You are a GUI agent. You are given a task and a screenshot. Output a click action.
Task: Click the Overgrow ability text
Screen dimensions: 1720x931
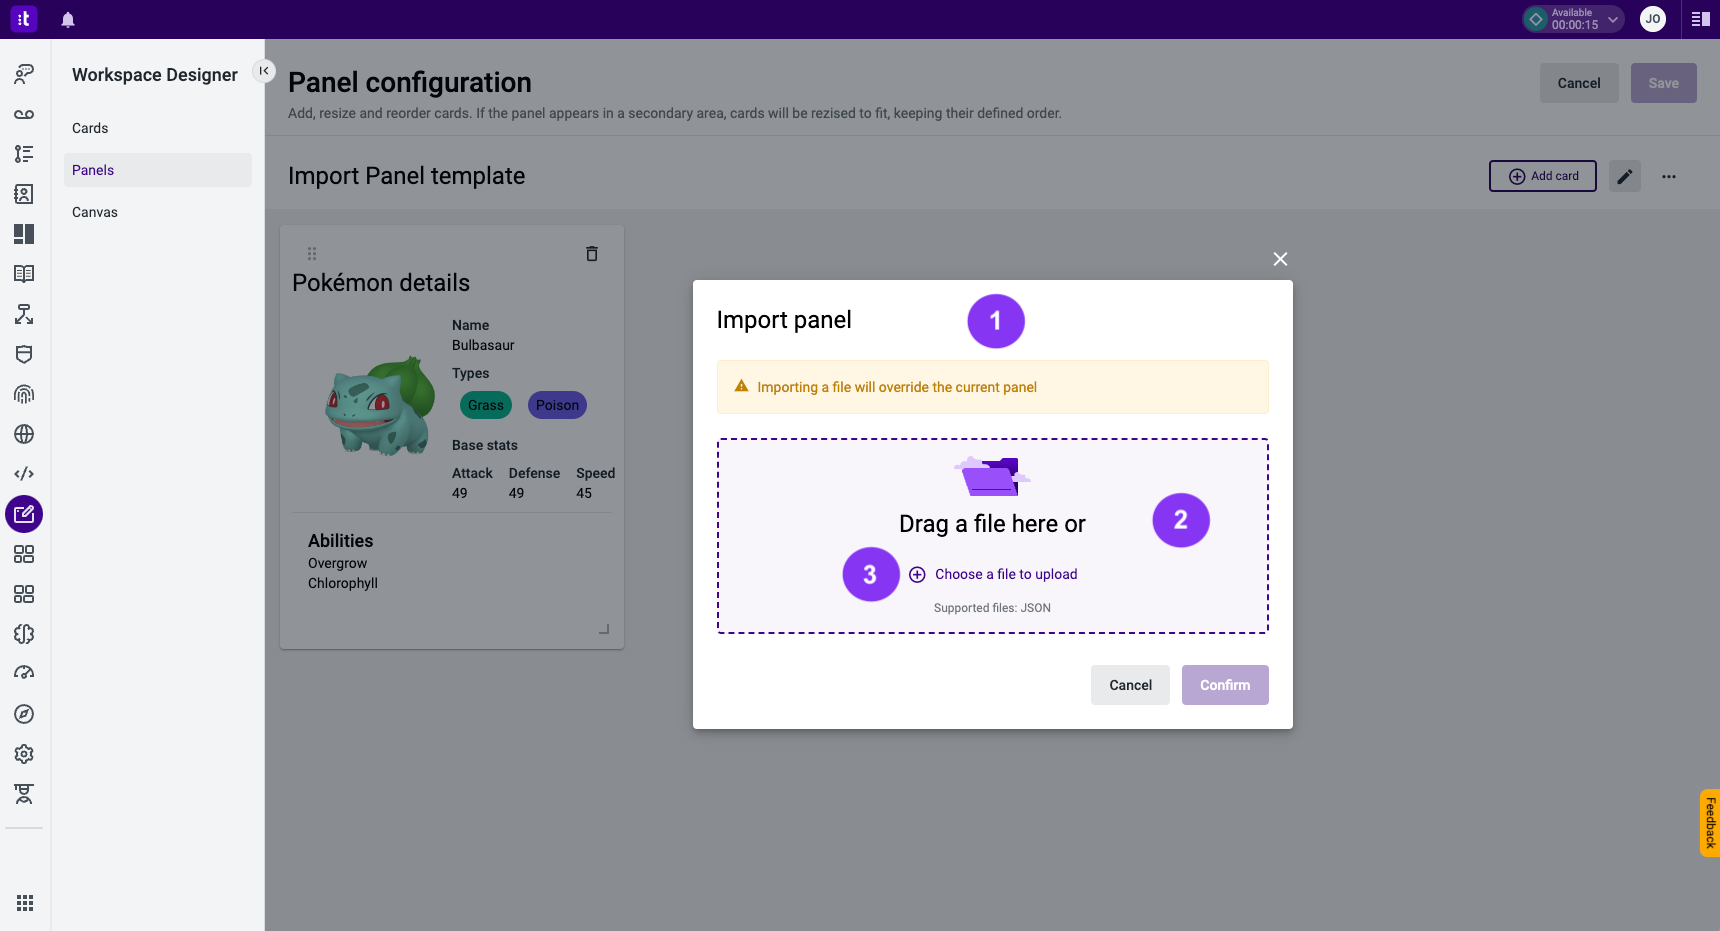click(x=337, y=563)
